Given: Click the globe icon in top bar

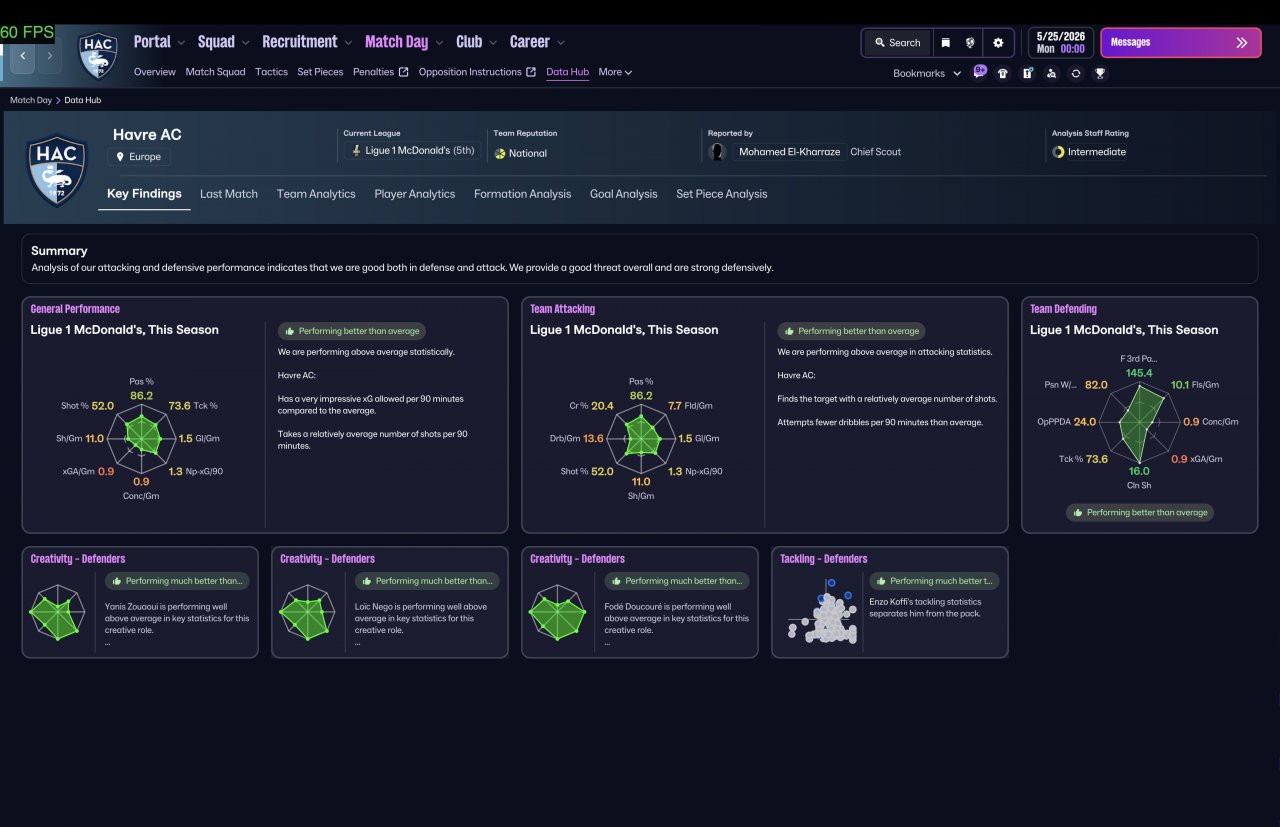Looking at the screenshot, I should 970,43.
